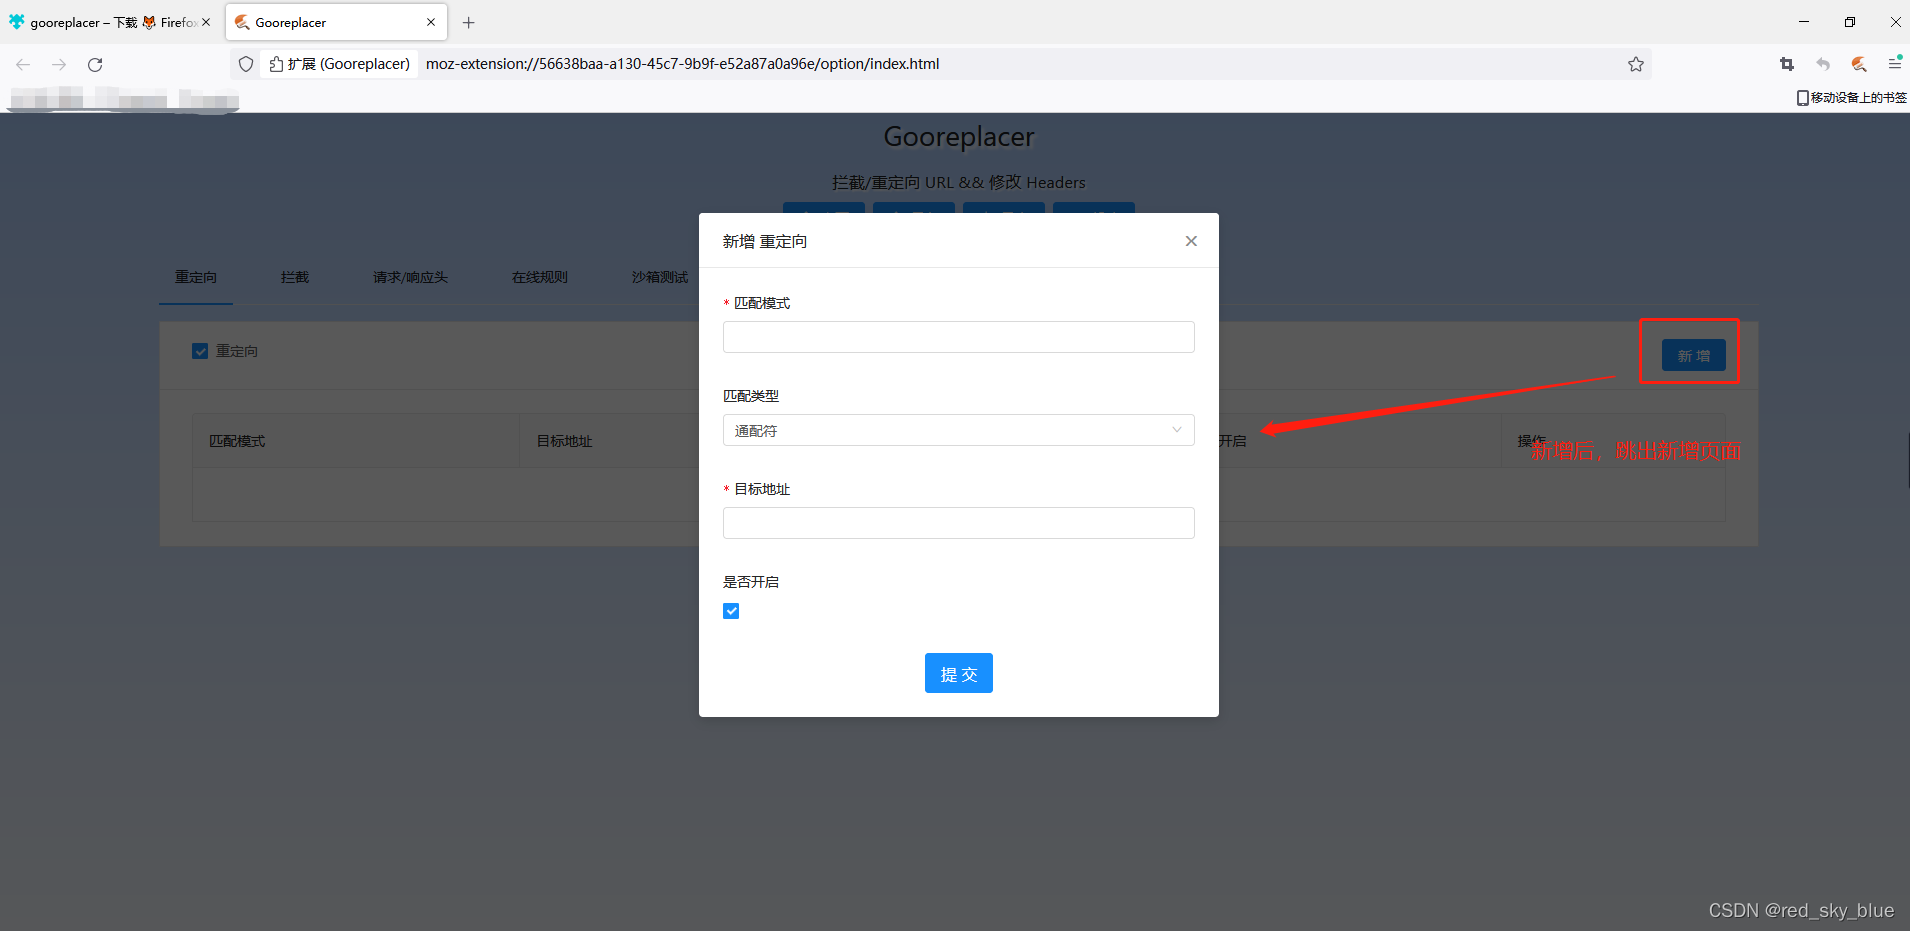Click the tracking protection shield icon
This screenshot has width=1910, height=931.
pyautogui.click(x=246, y=64)
